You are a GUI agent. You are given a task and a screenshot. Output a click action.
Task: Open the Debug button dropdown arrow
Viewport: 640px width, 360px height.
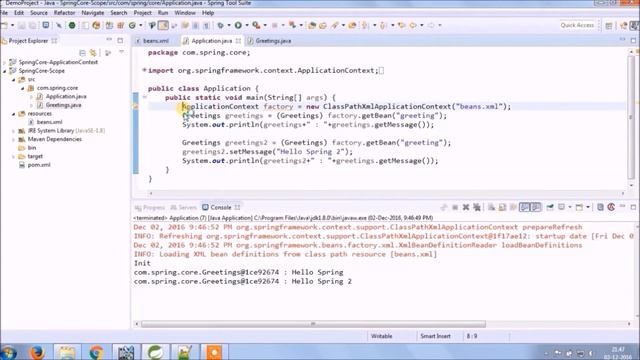coord(229,25)
